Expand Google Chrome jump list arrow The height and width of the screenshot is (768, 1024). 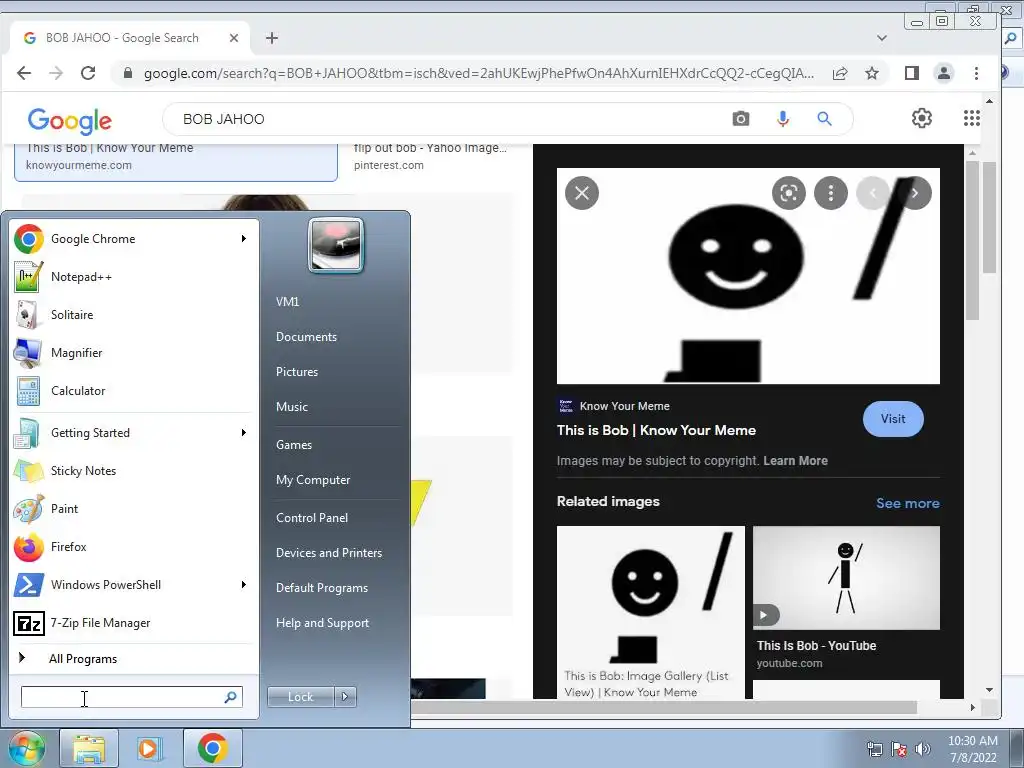point(244,239)
